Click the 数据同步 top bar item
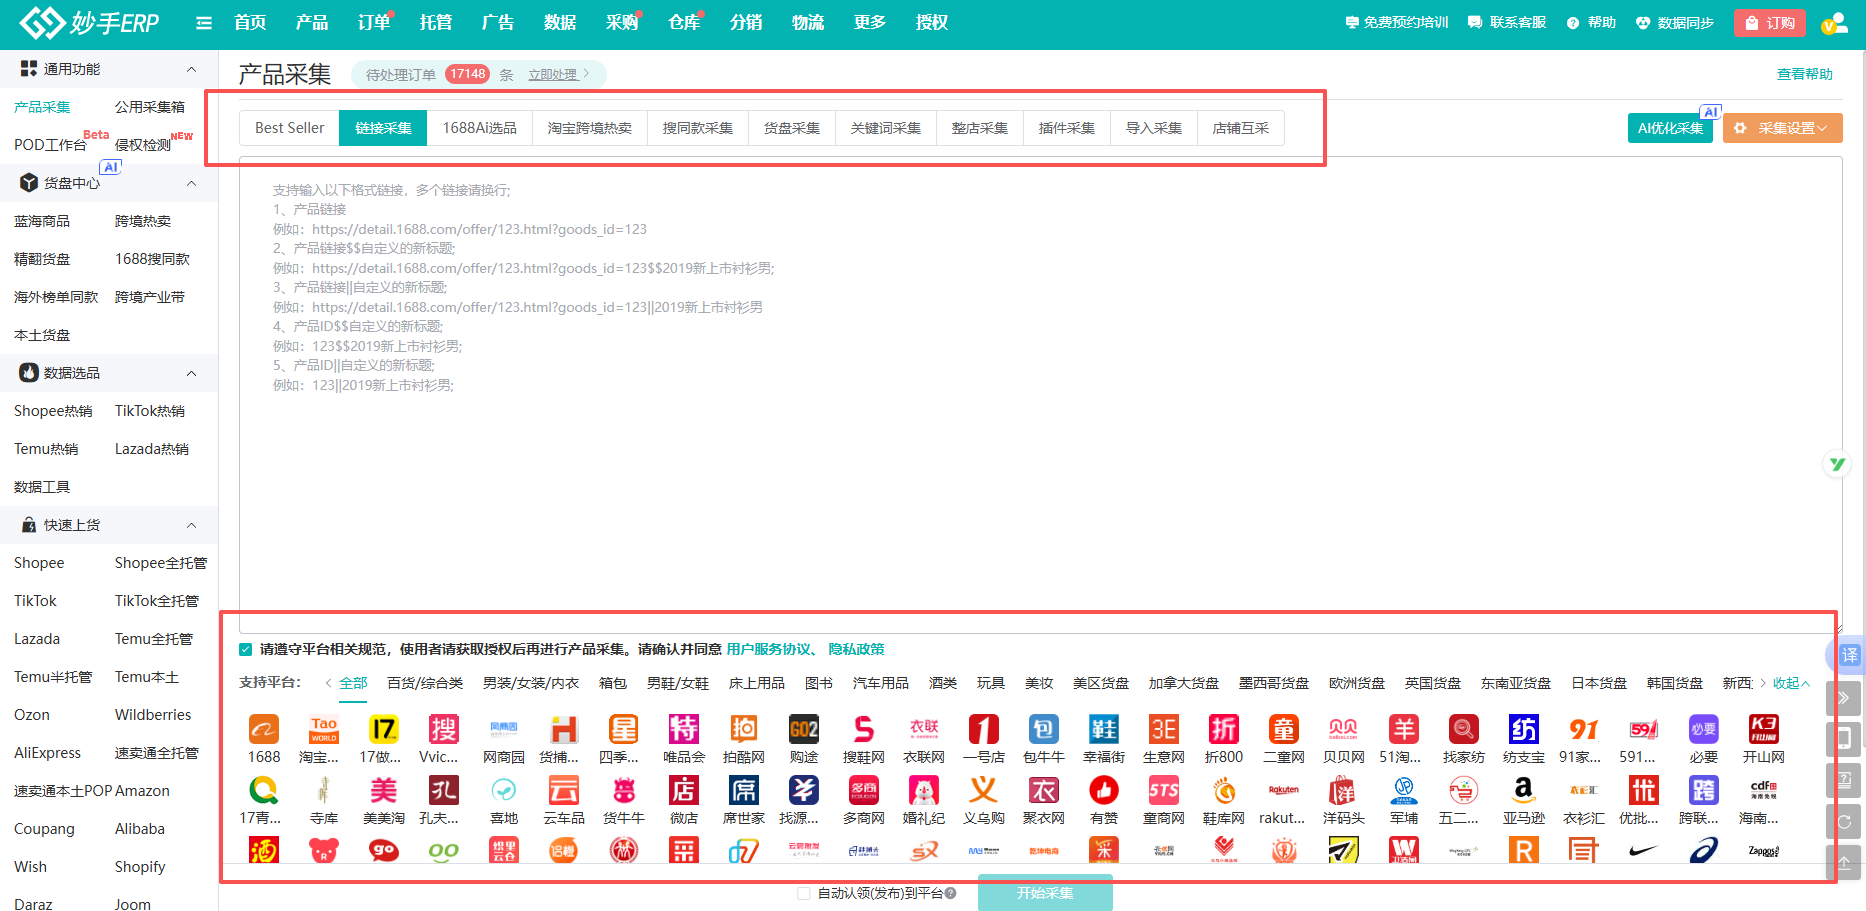Viewport: 1866px width, 911px height. tap(1675, 22)
